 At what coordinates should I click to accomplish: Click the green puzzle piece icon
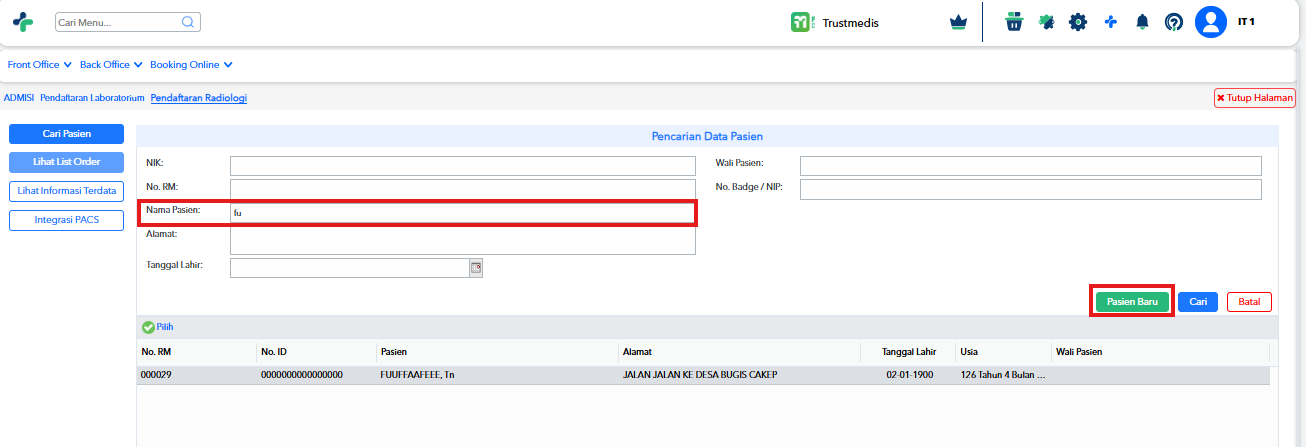1046,22
